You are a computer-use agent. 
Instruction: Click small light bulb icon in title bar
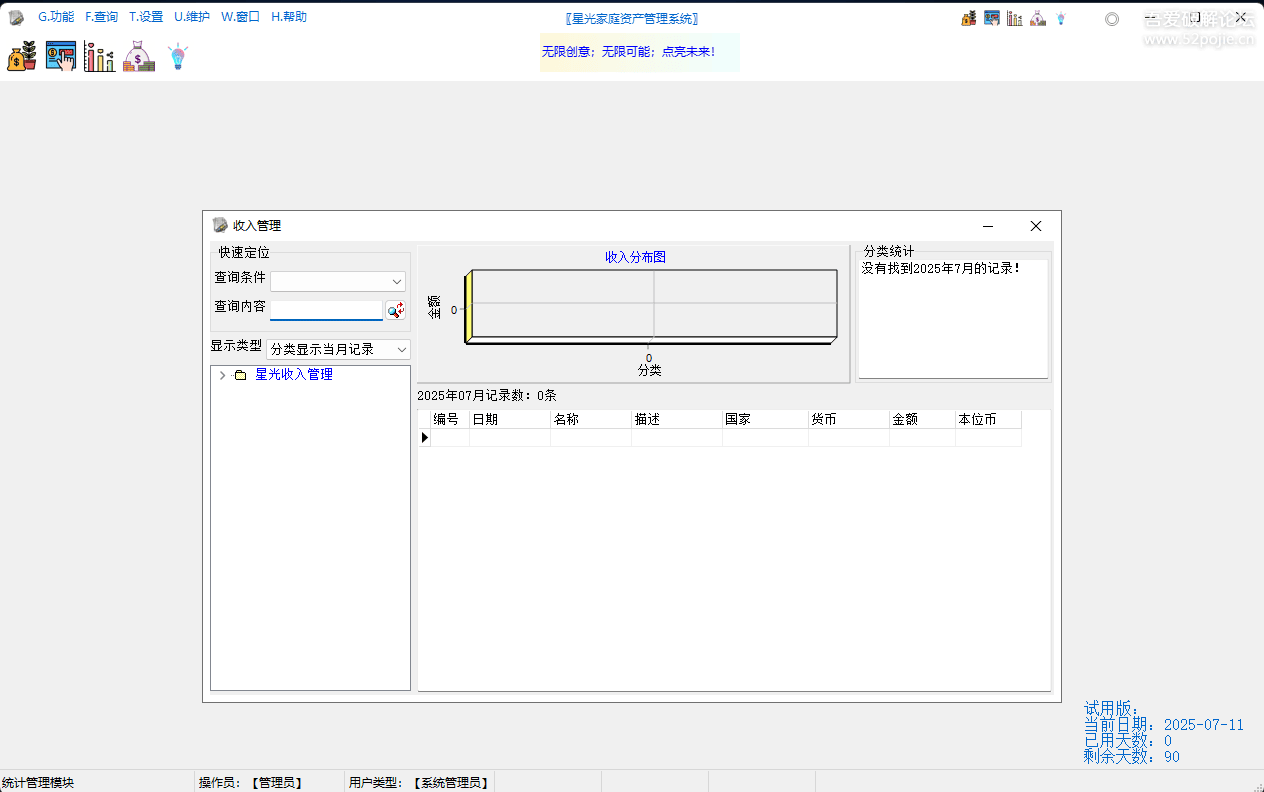click(x=1061, y=18)
